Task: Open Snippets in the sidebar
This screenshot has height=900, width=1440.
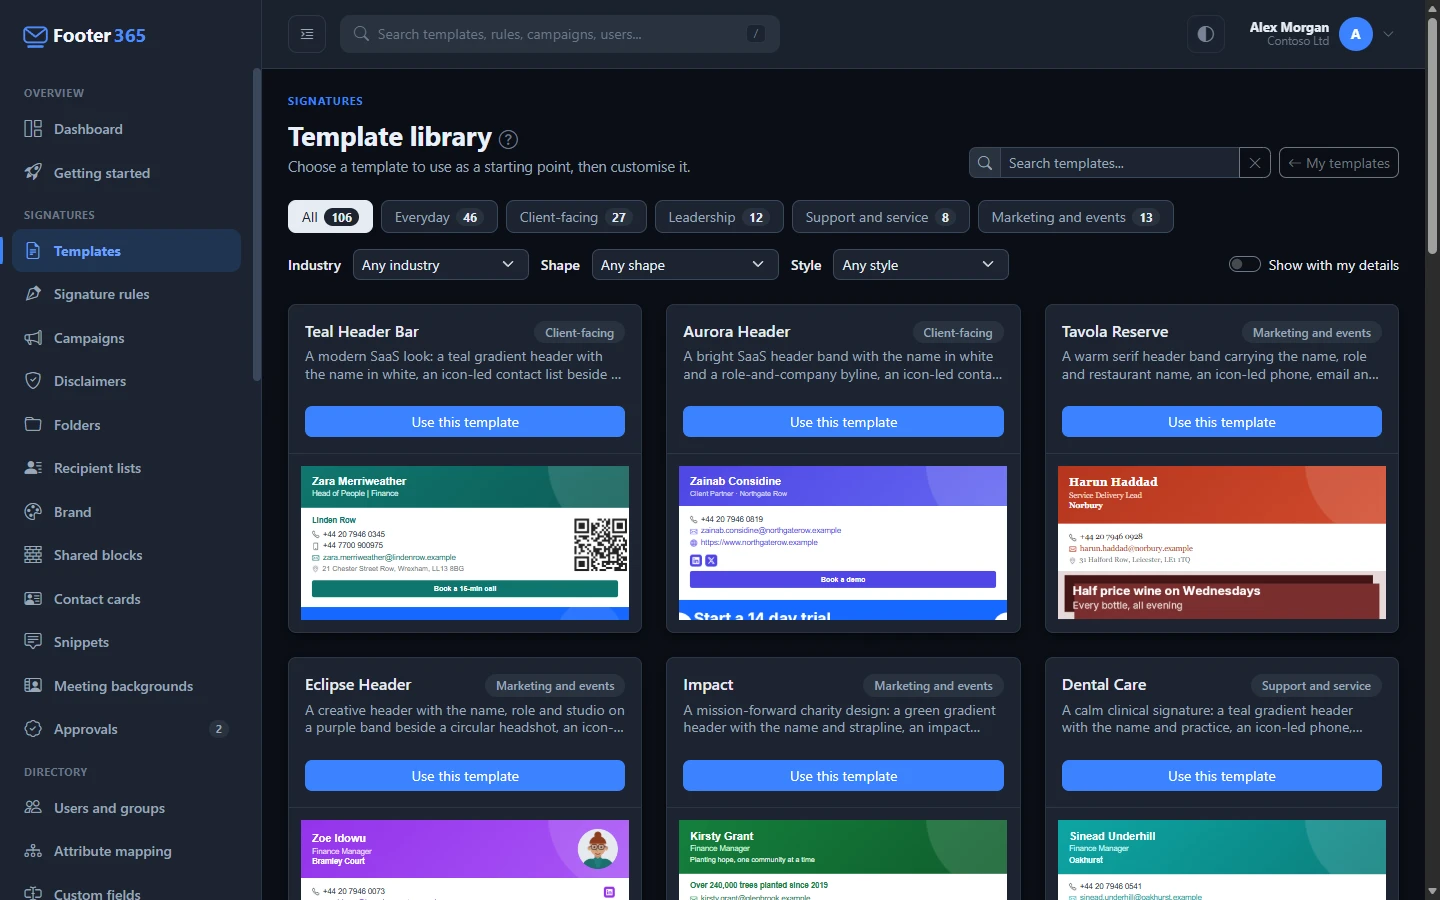Action: click(x=127, y=642)
